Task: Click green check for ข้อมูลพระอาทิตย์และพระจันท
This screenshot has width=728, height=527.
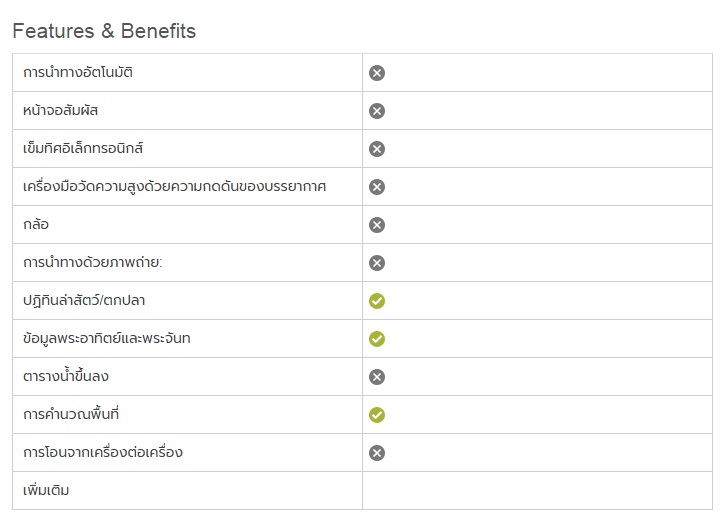Action: pyautogui.click(x=377, y=339)
